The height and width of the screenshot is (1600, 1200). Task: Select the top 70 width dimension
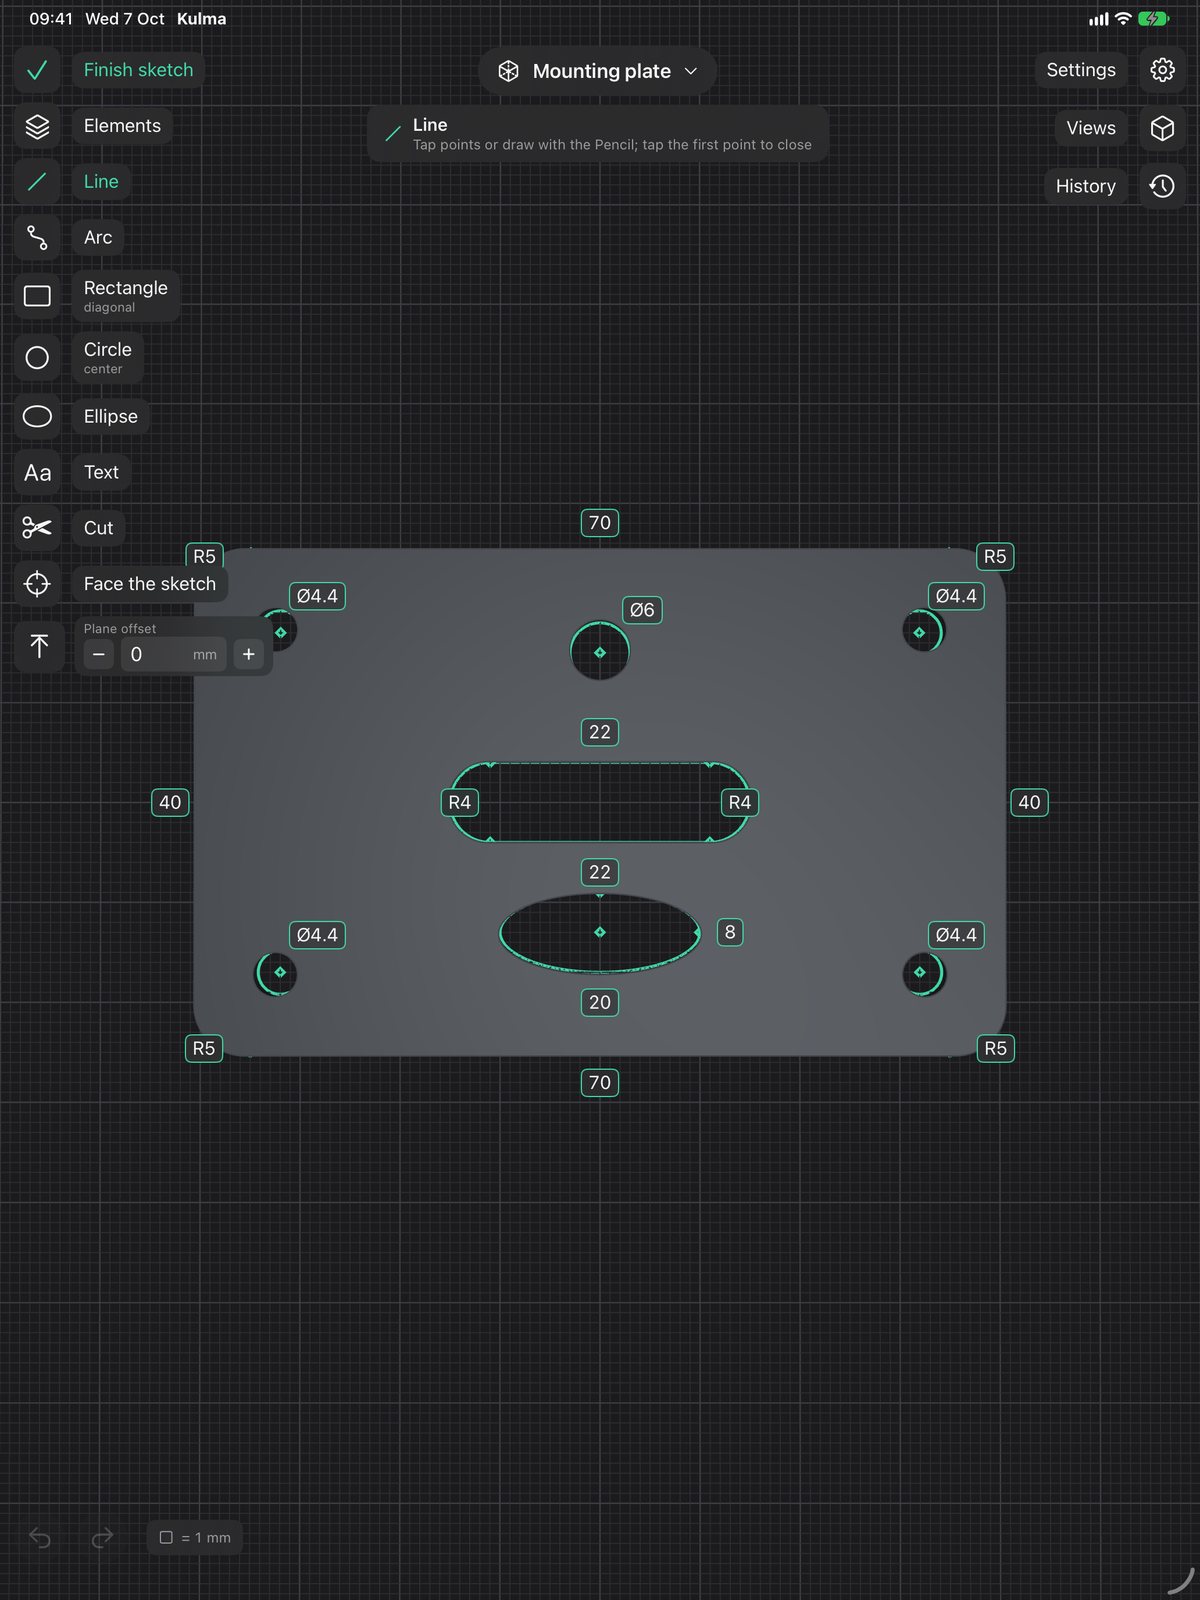600,523
